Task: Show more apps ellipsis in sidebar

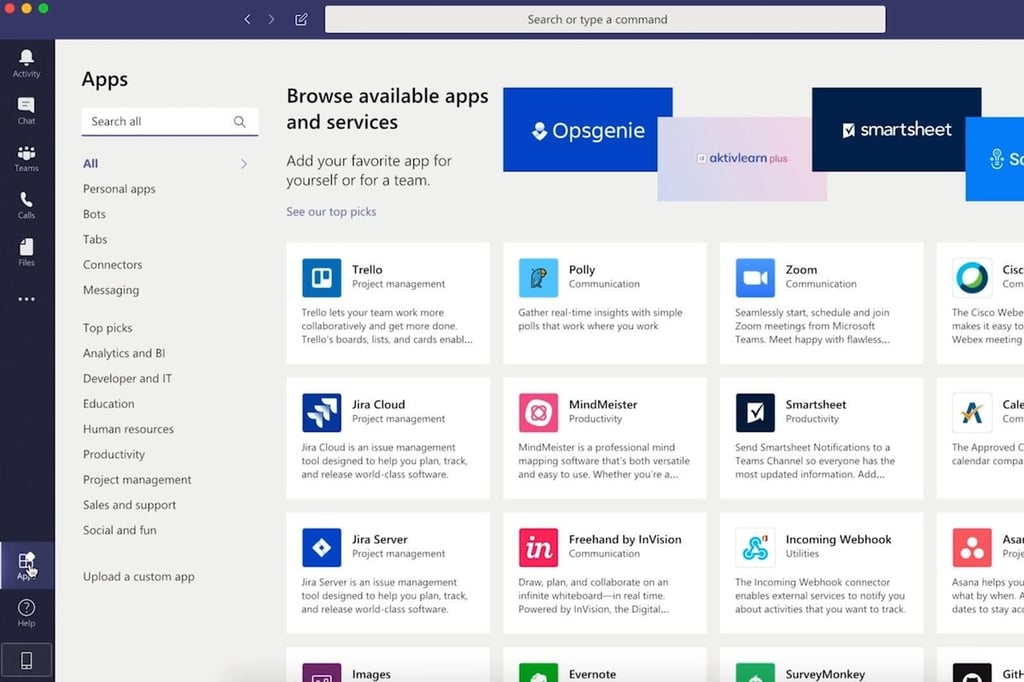Action: coord(26,299)
